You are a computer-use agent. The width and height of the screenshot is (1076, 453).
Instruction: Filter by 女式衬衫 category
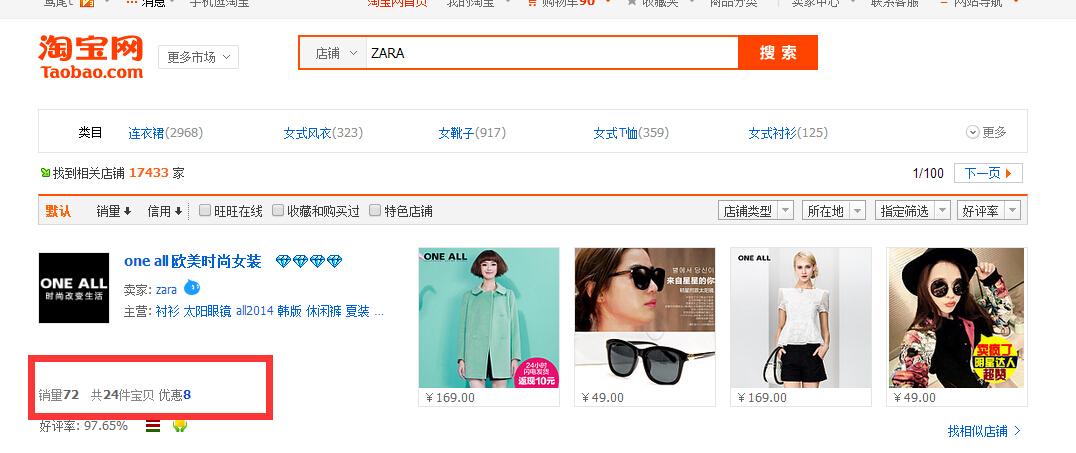pyautogui.click(x=788, y=132)
